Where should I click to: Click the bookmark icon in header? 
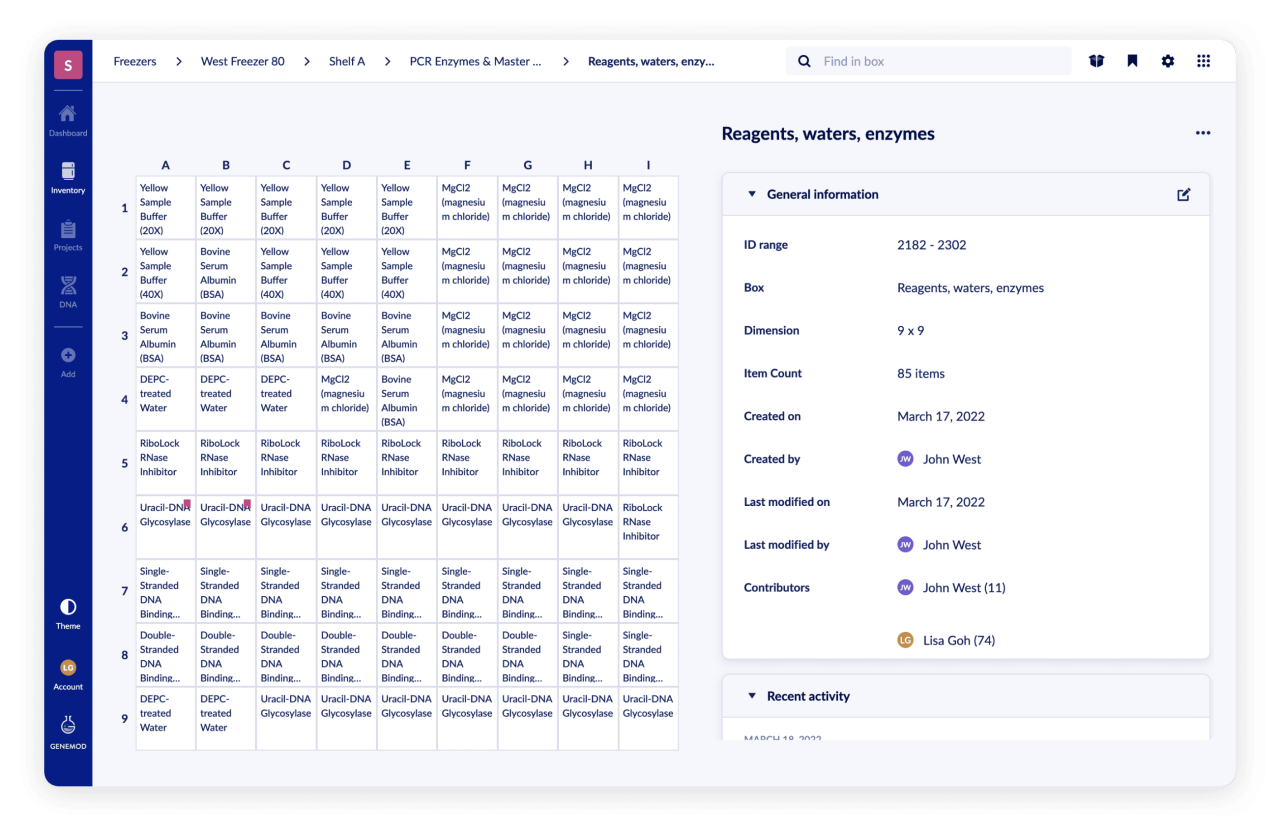click(x=1132, y=61)
